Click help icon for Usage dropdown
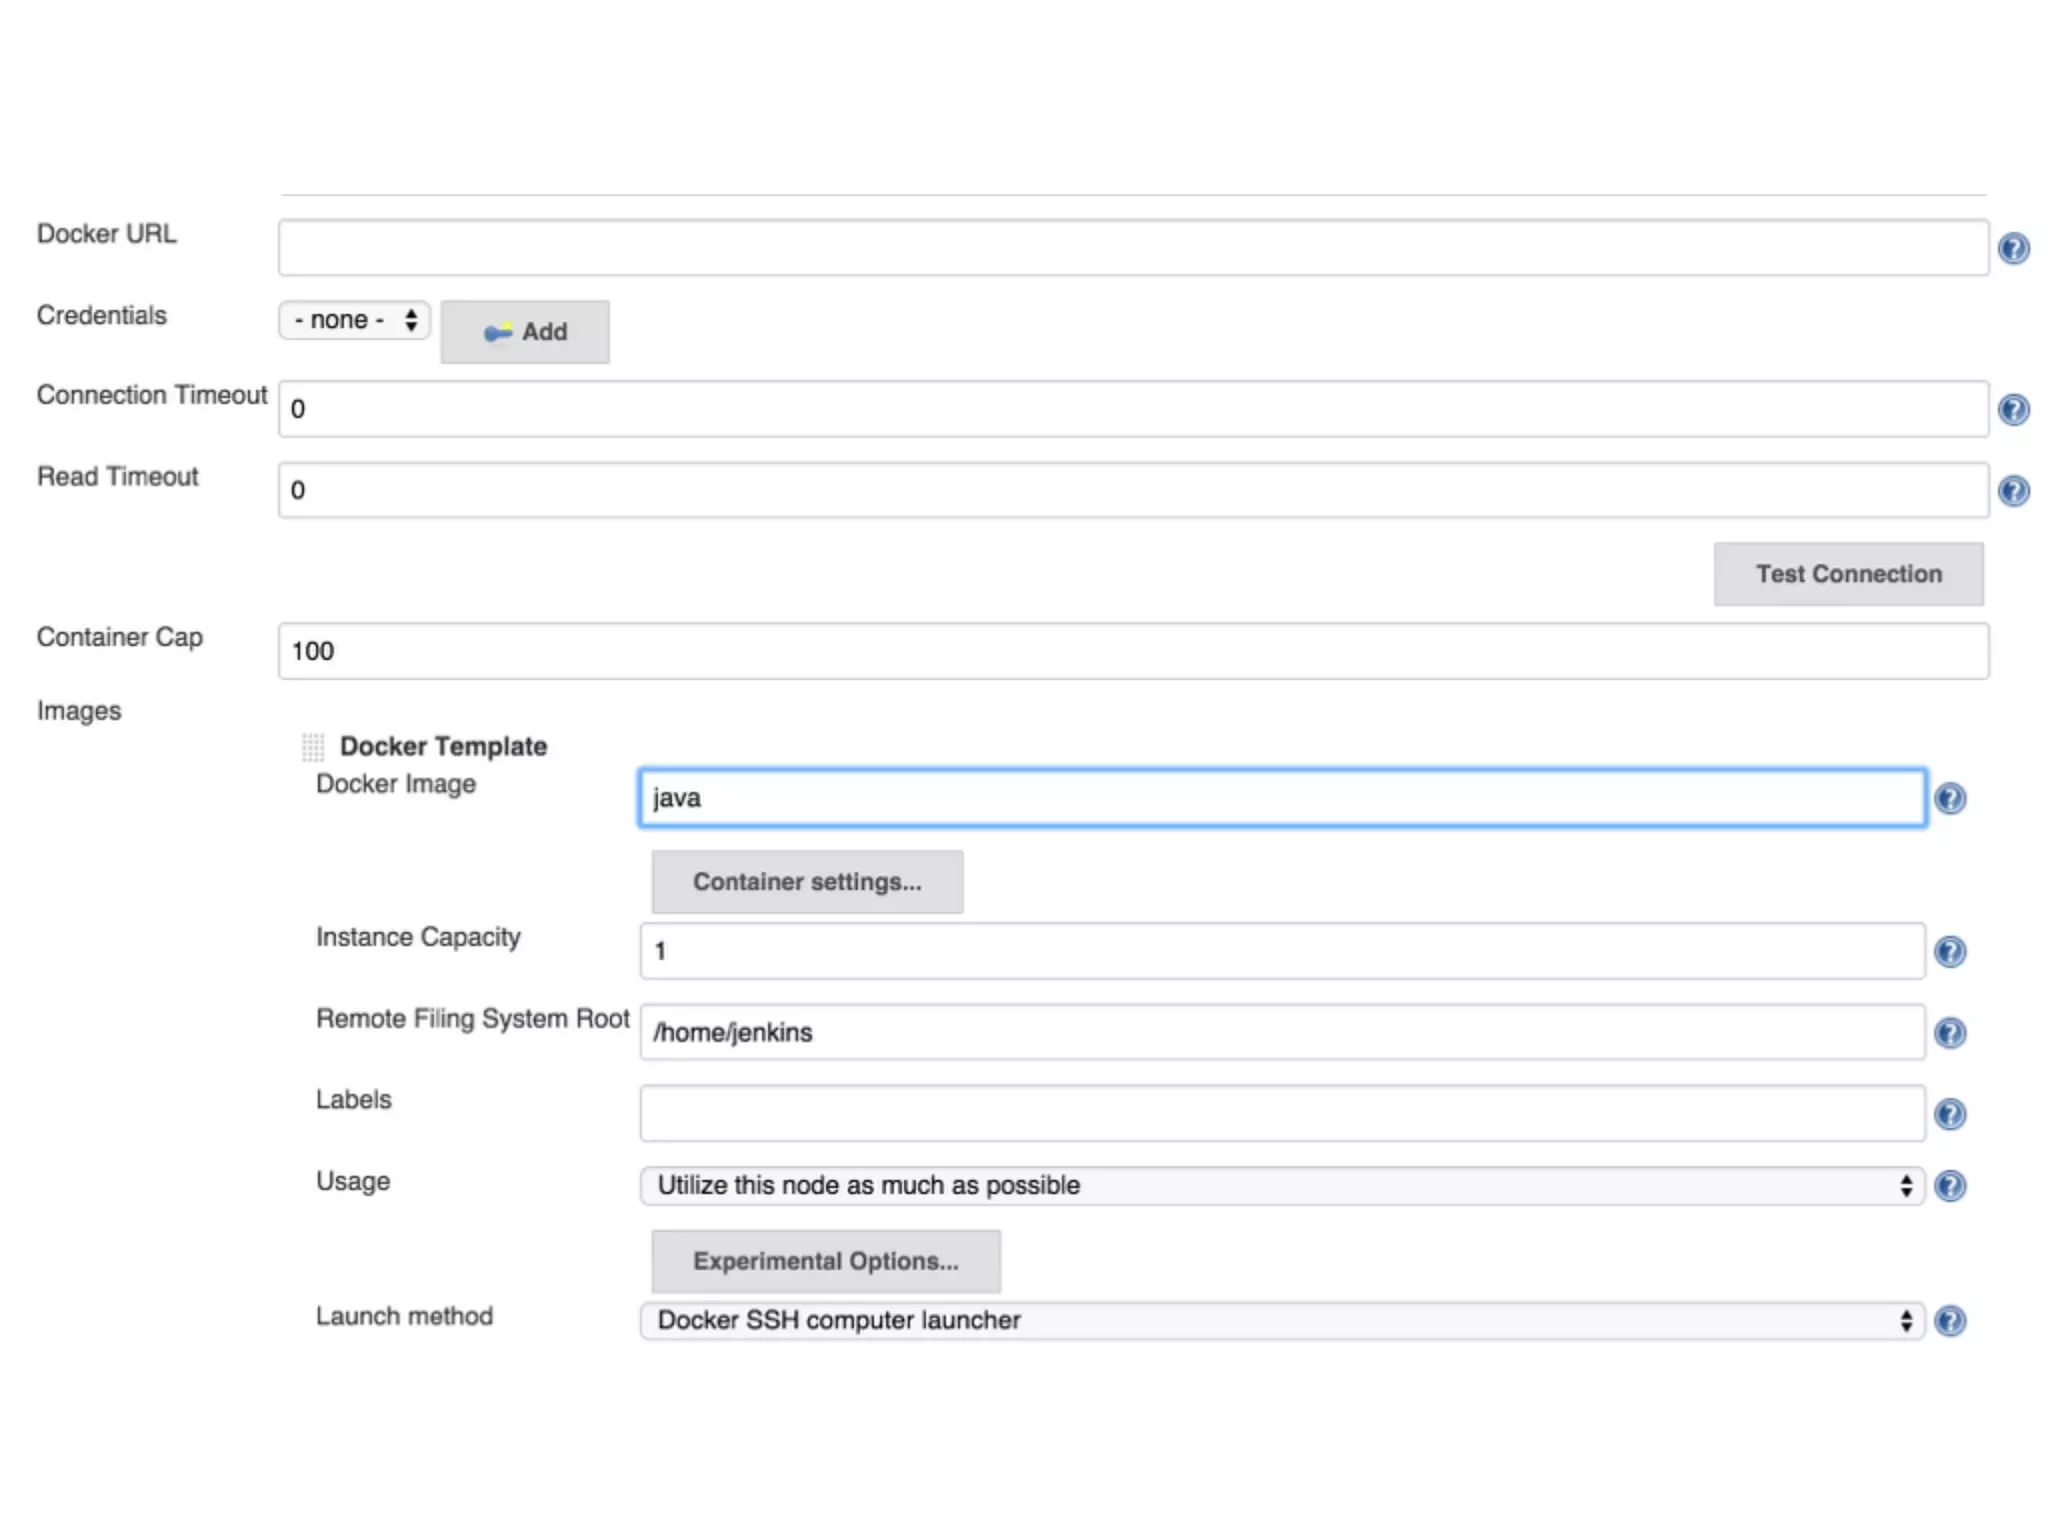The width and height of the screenshot is (2048, 1536). click(x=1950, y=1186)
